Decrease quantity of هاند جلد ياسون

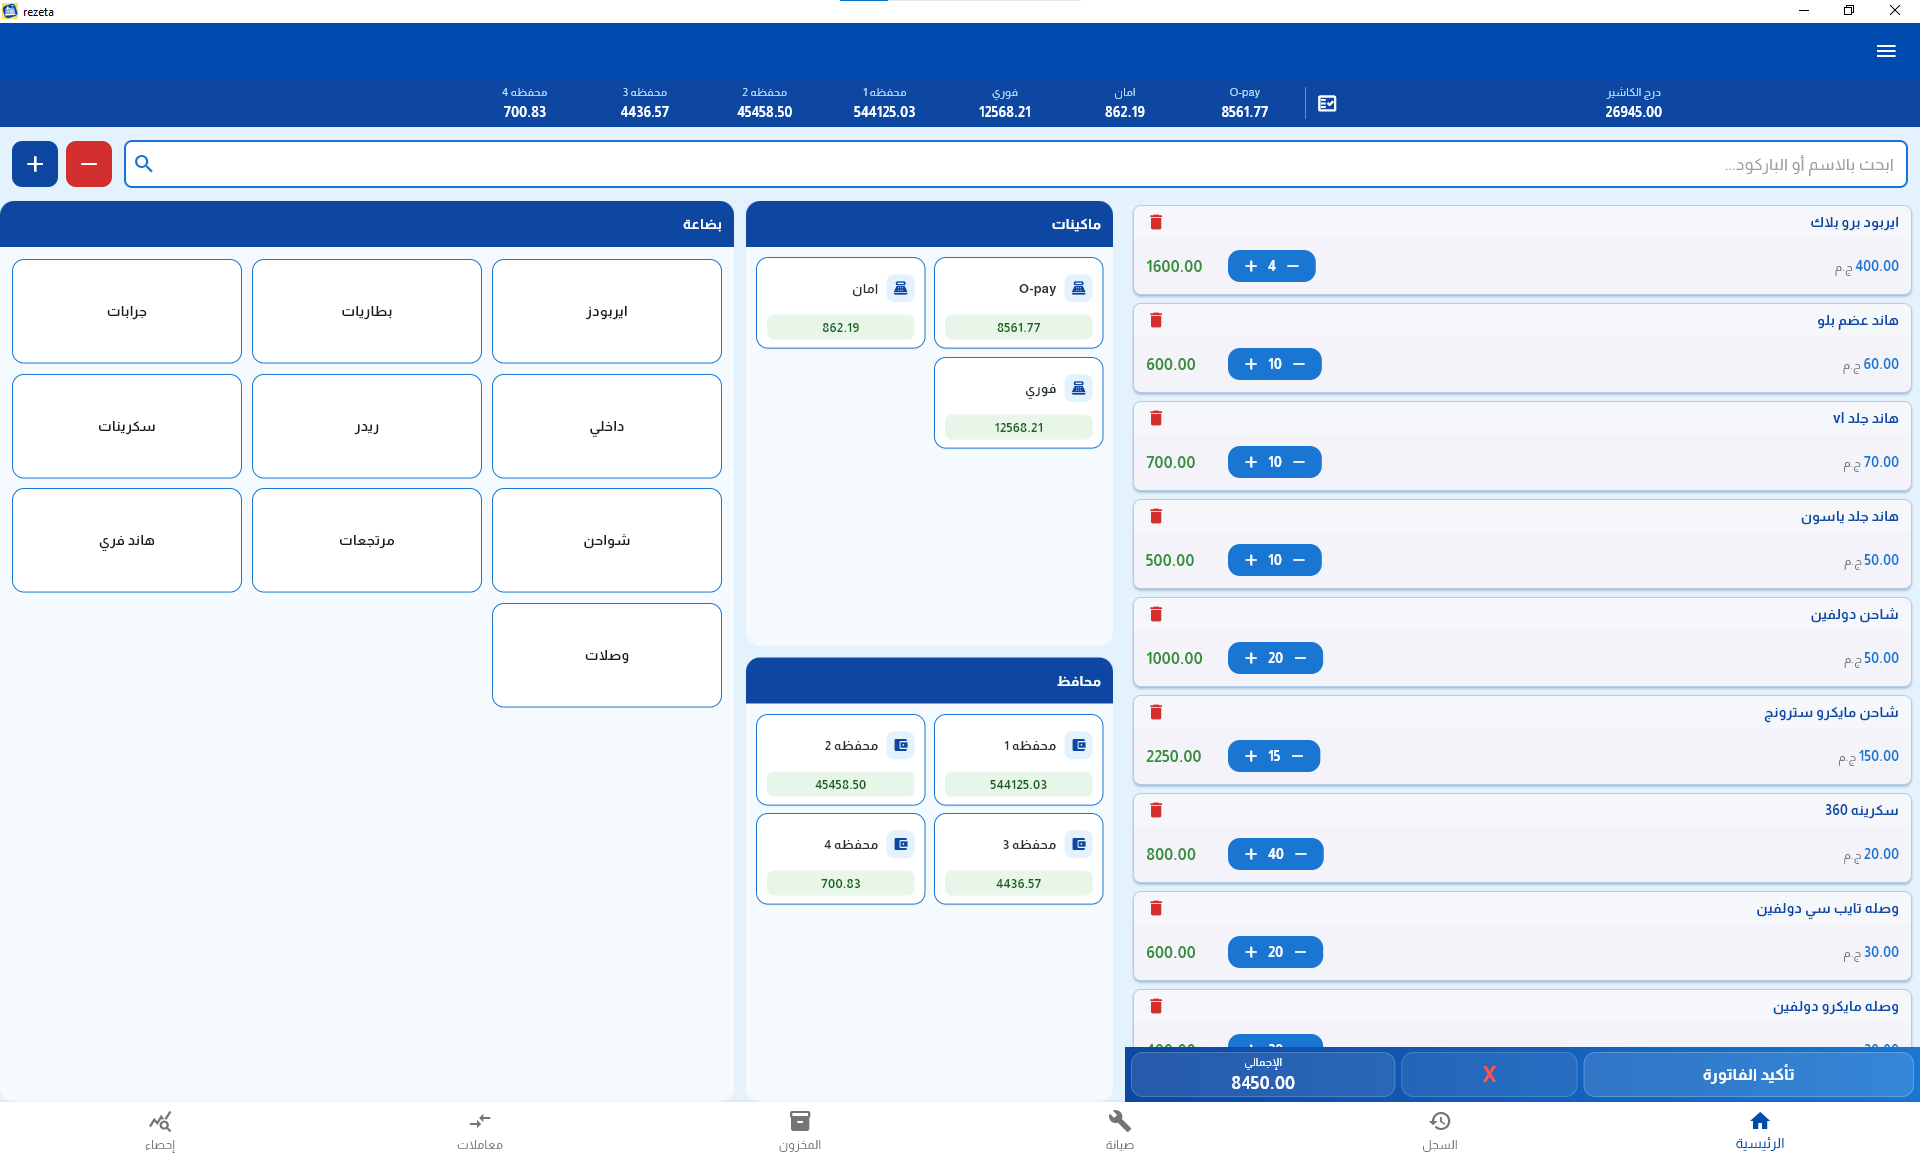[x=1299, y=560]
